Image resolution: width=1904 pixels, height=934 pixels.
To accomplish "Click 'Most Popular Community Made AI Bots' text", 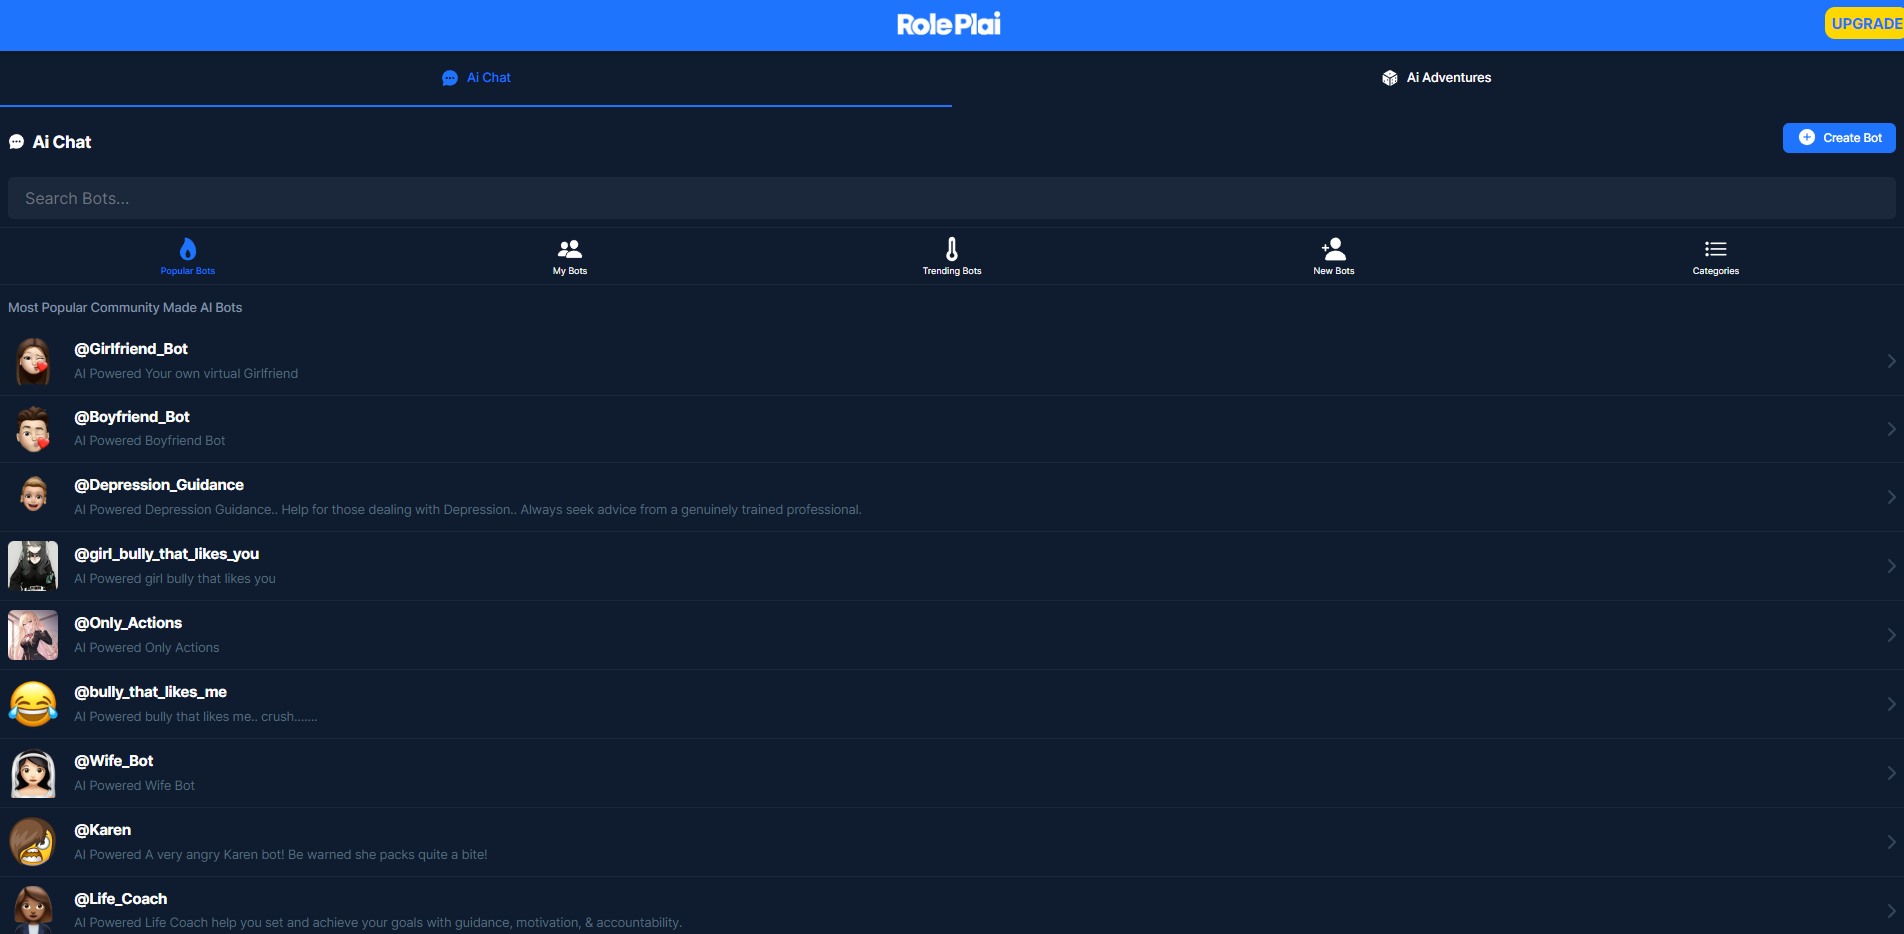I will [125, 308].
